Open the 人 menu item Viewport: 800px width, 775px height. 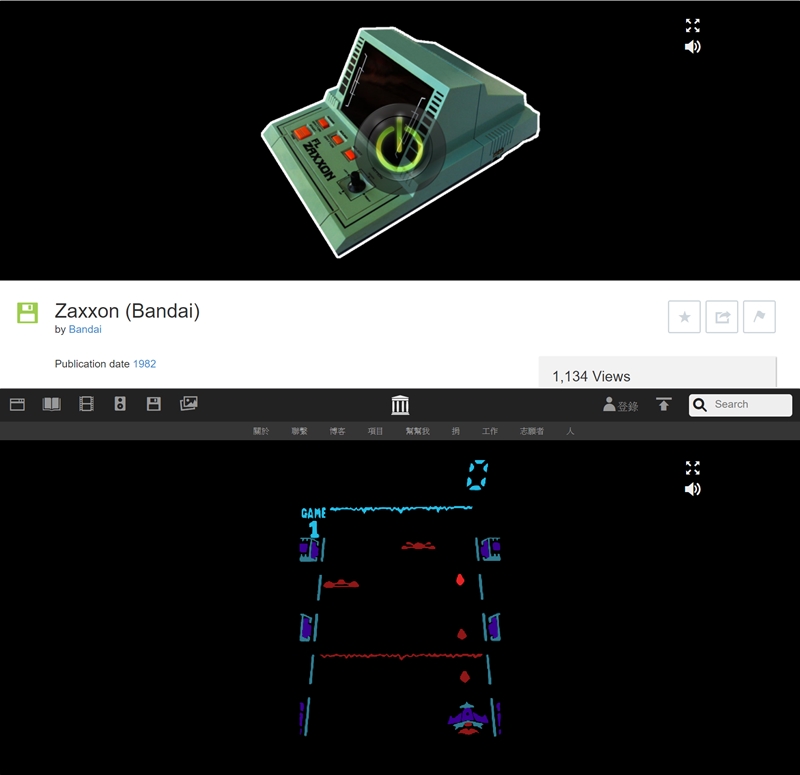[570, 431]
